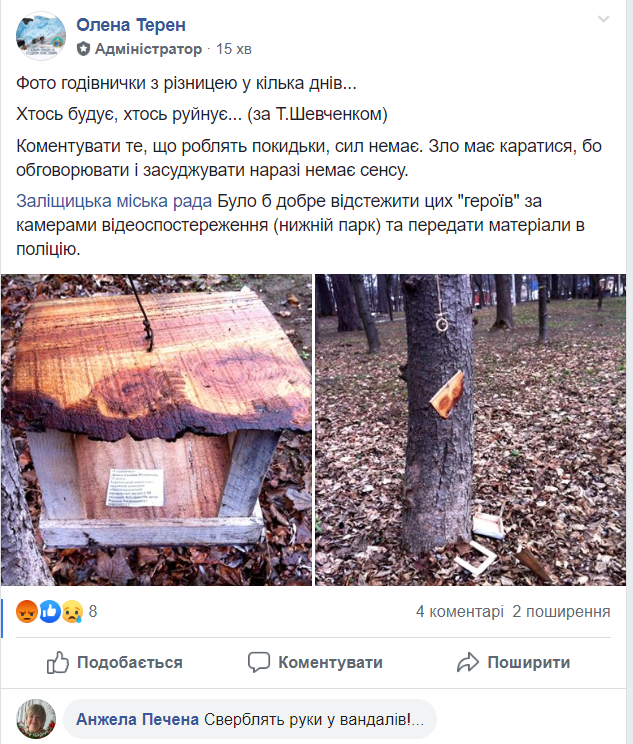Open Олена Терен's profile picture
This screenshot has height=744, width=633.
pos(41,36)
